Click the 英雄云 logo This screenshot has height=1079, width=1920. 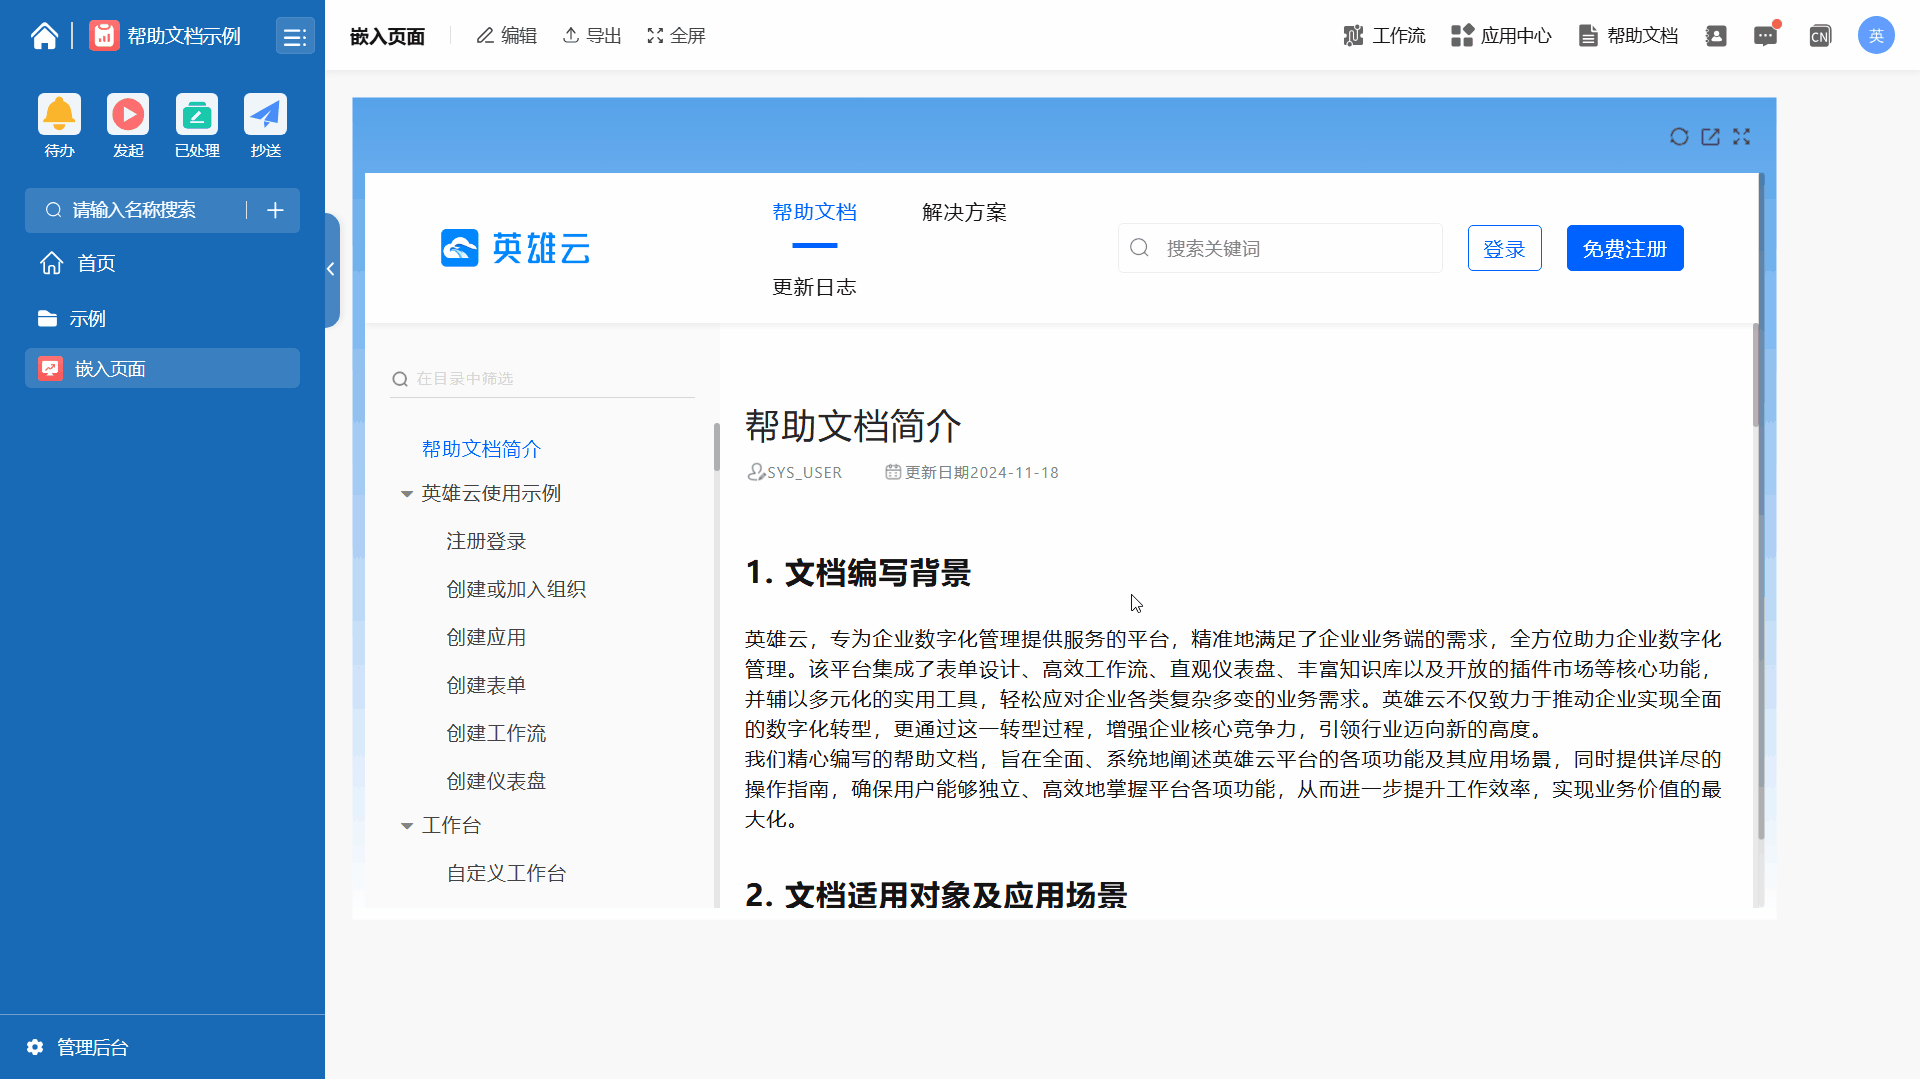tap(515, 248)
